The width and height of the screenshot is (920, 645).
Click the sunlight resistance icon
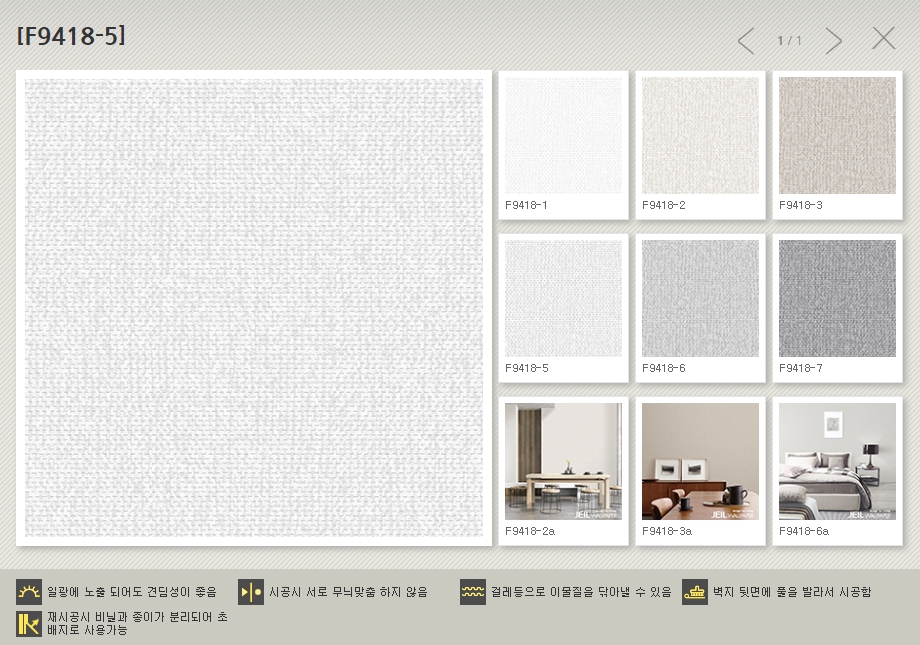click(x=29, y=592)
